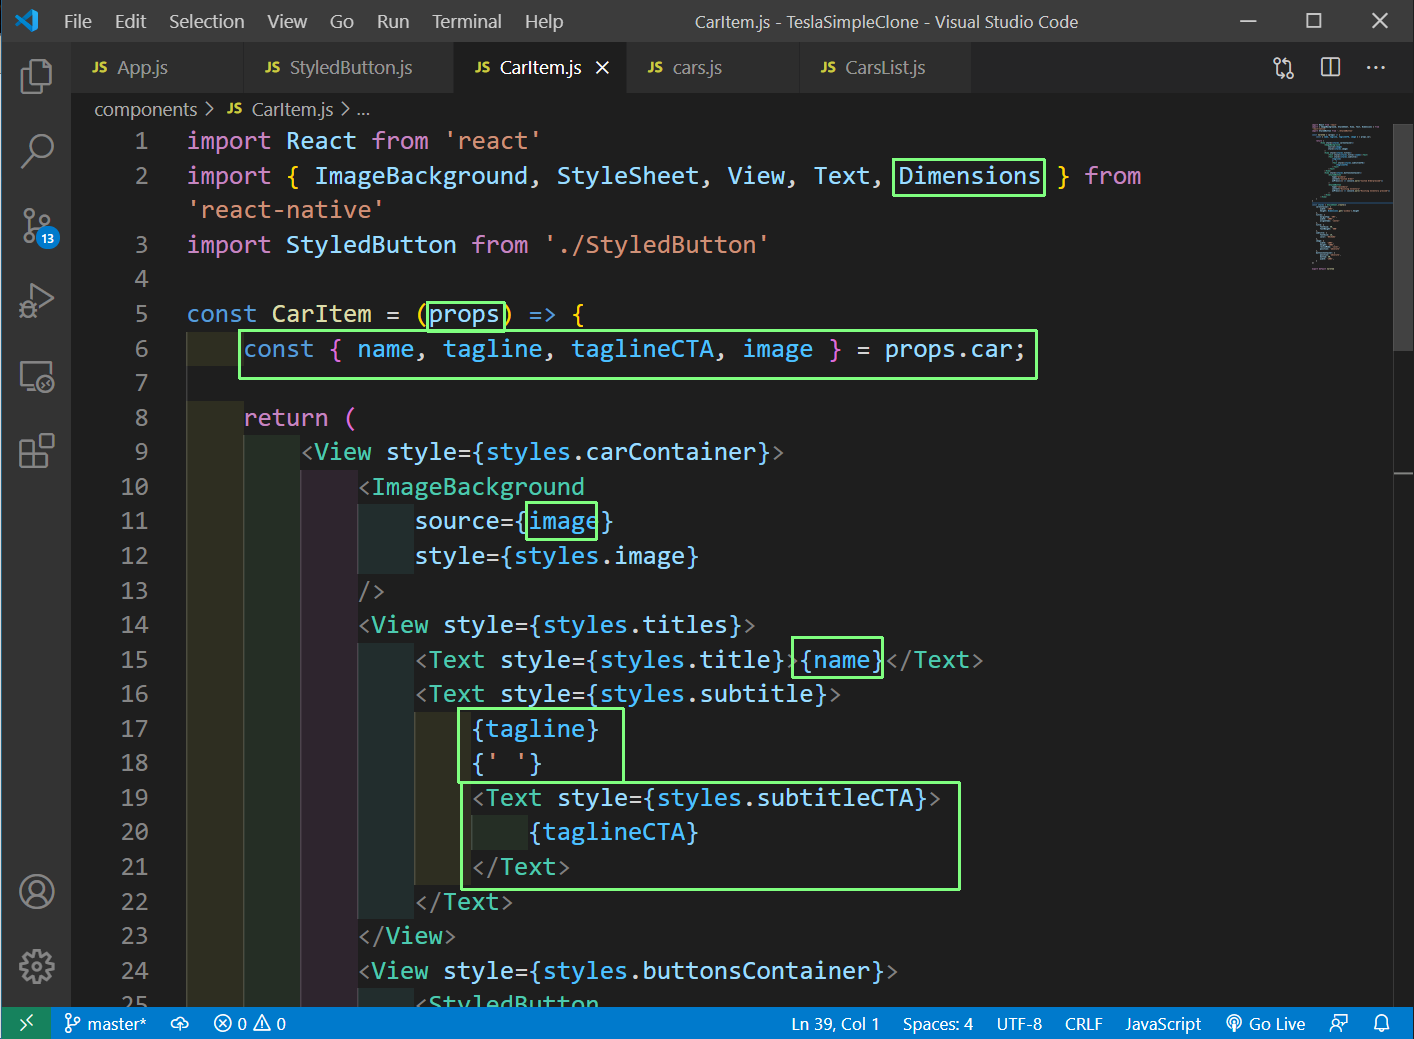Expand the breadcrumb ellipsis symbol

pos(363,109)
